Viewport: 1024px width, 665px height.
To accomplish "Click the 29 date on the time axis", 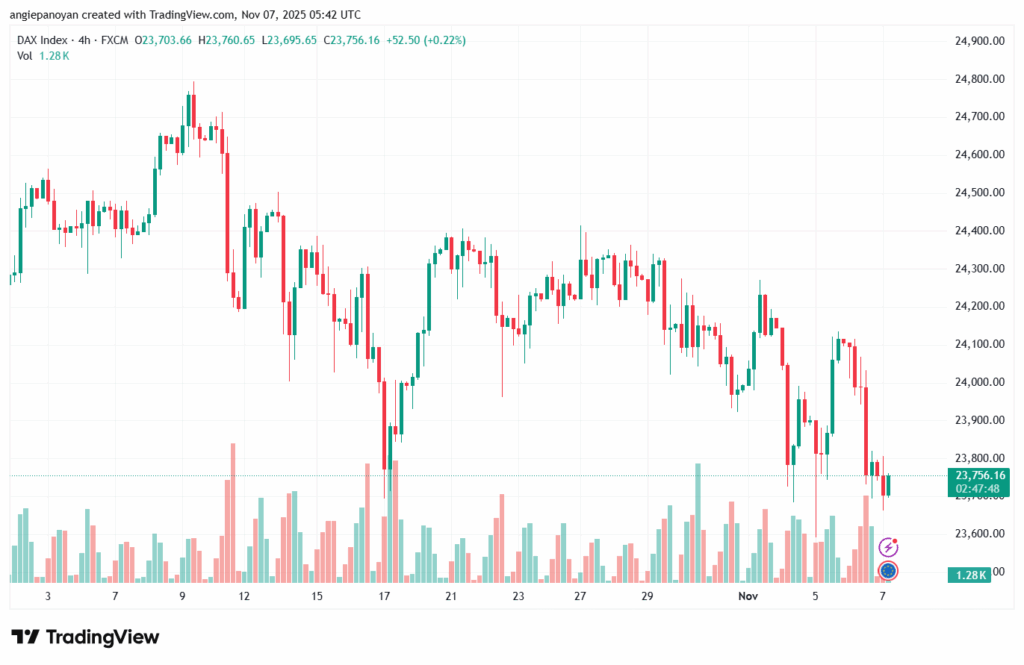I will pos(647,596).
